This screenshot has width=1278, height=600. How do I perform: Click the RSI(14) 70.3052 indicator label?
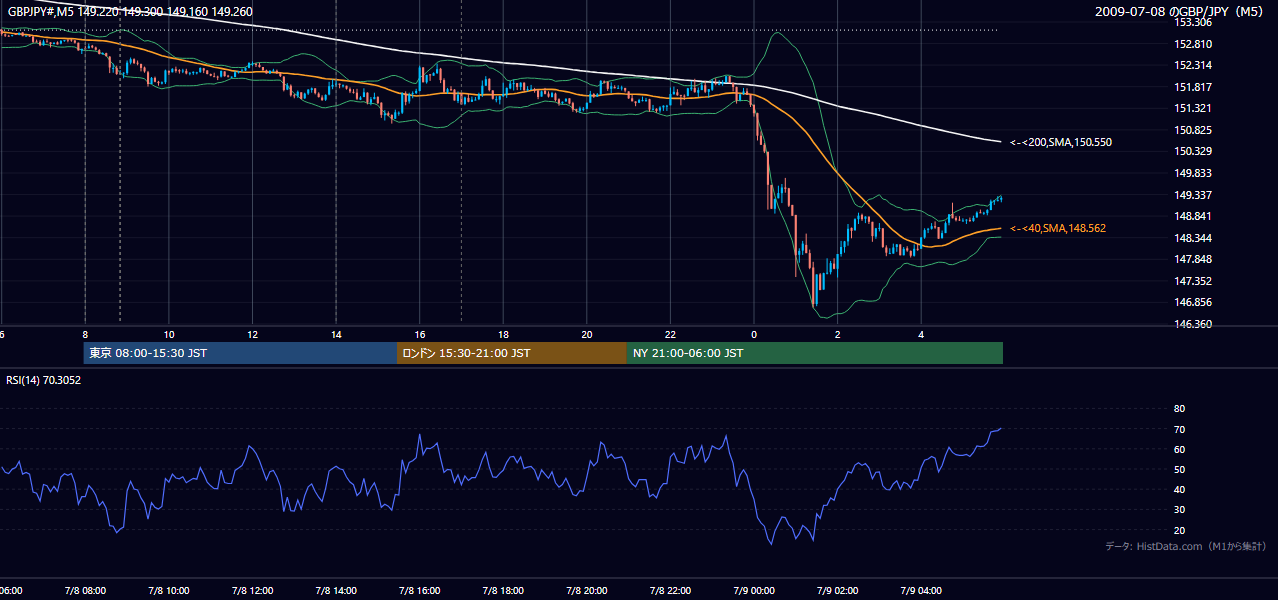[44, 380]
